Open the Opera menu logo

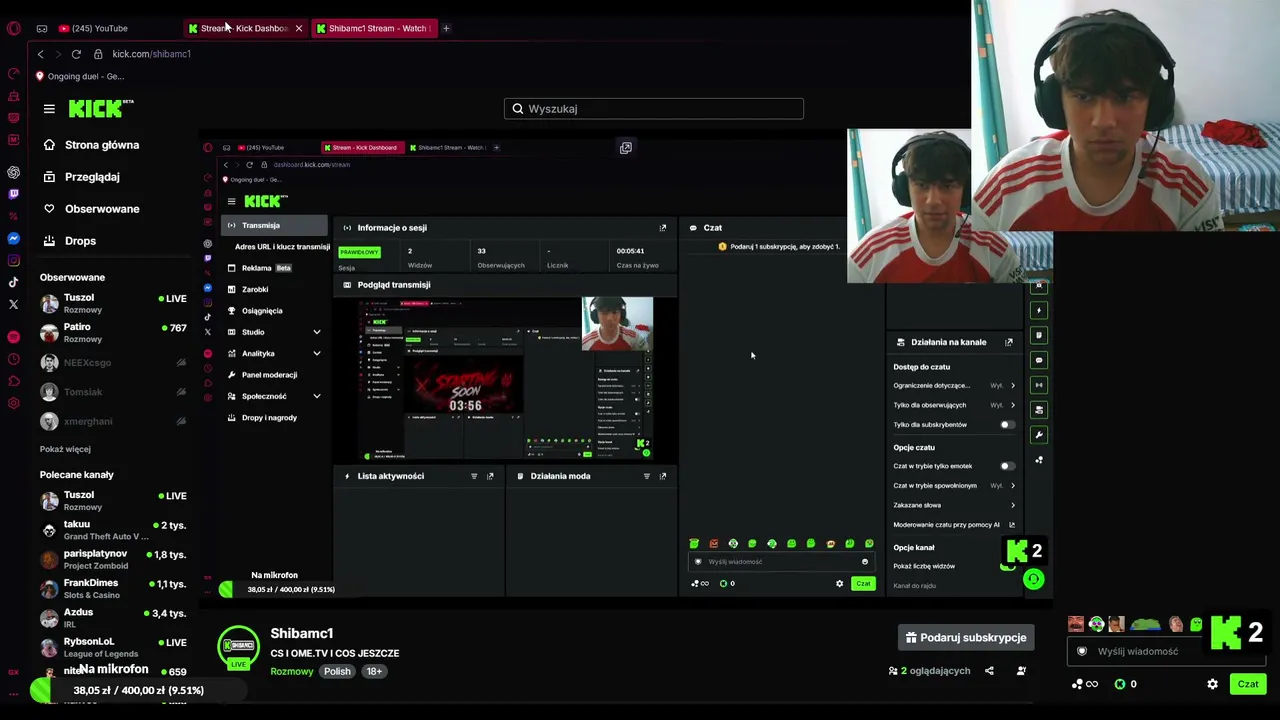pos(14,28)
